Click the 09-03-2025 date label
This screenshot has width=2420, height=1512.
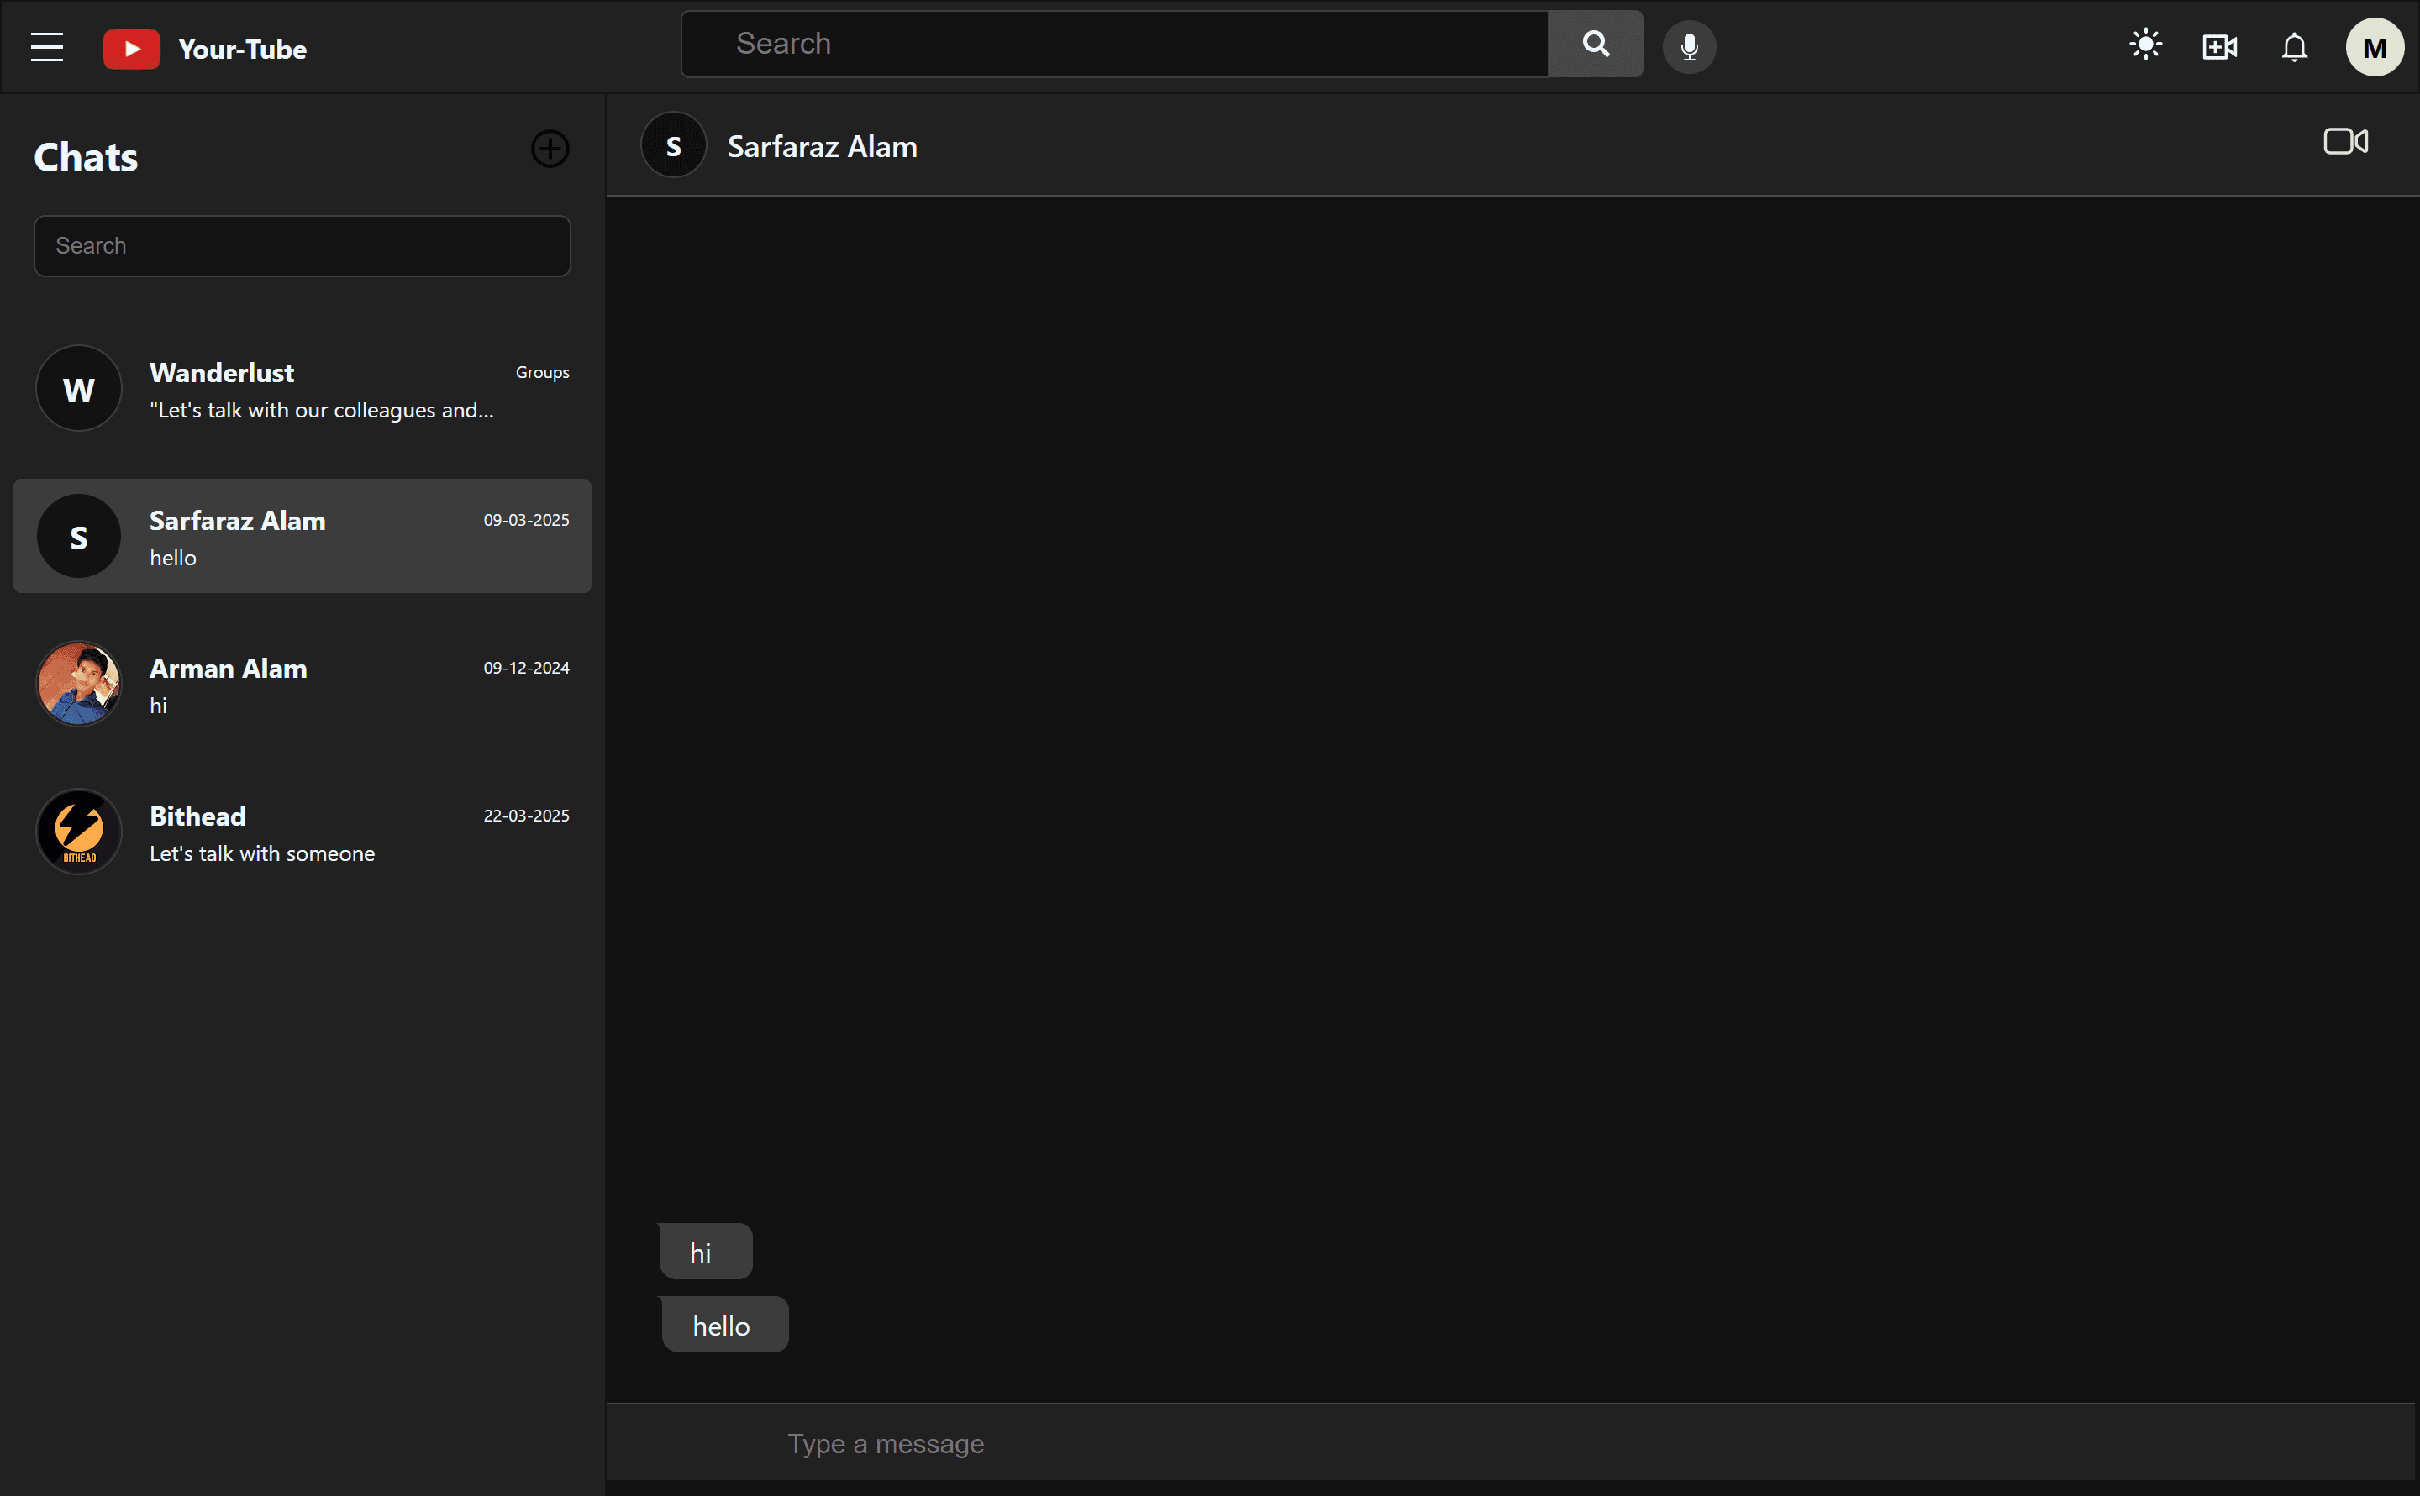(526, 520)
